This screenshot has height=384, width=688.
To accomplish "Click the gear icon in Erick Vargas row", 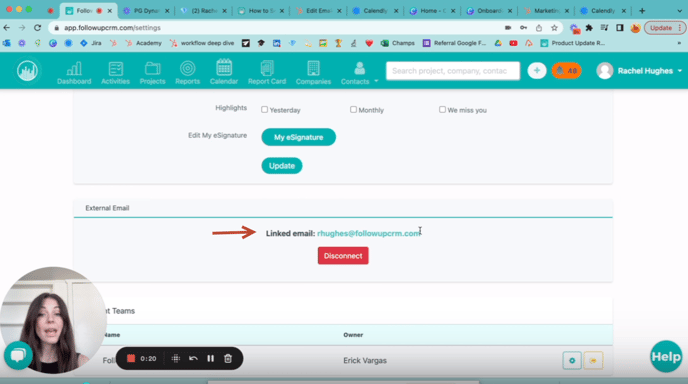I will click(572, 360).
